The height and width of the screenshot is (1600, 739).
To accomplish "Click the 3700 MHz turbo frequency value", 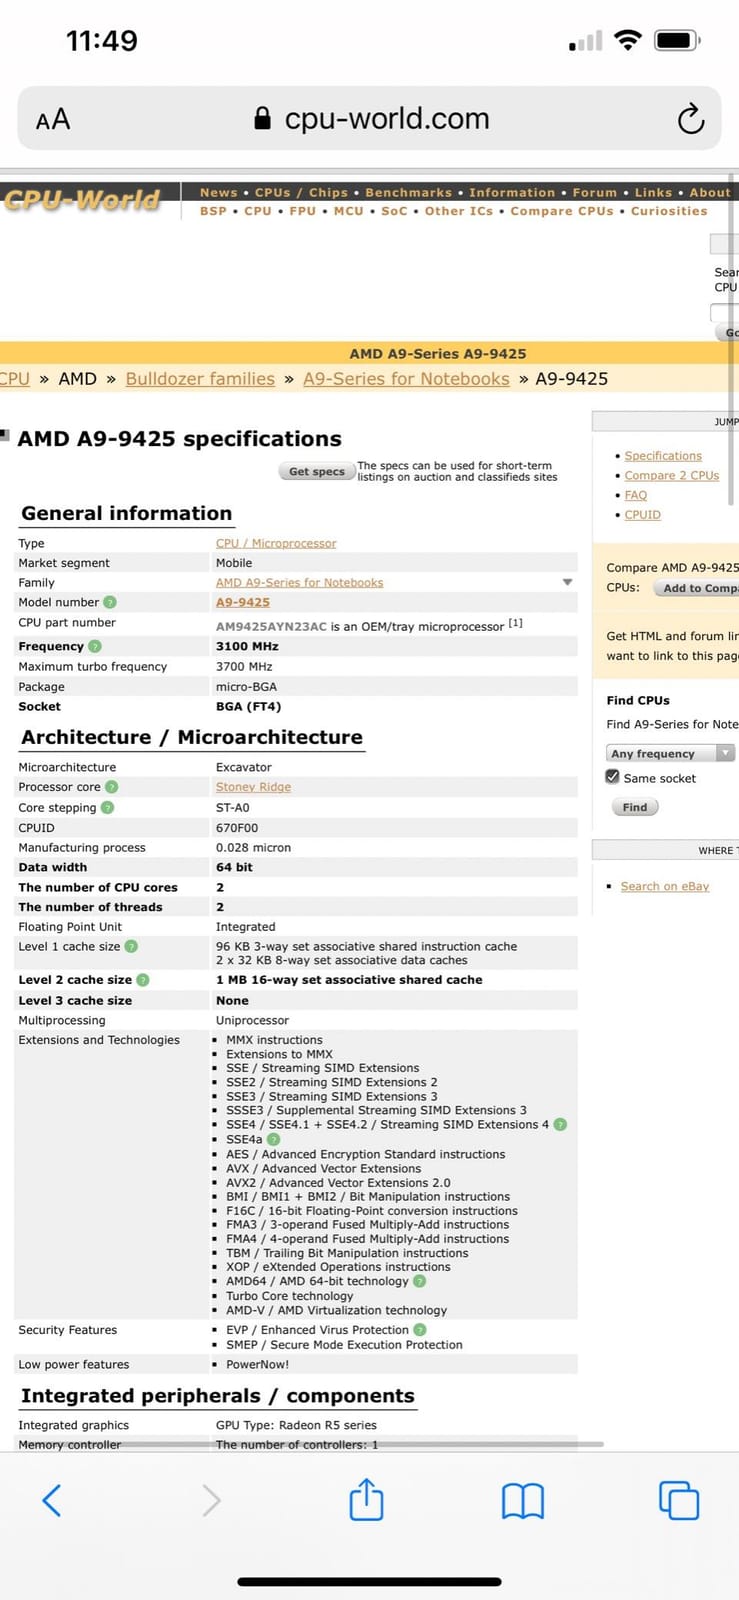I will [244, 666].
